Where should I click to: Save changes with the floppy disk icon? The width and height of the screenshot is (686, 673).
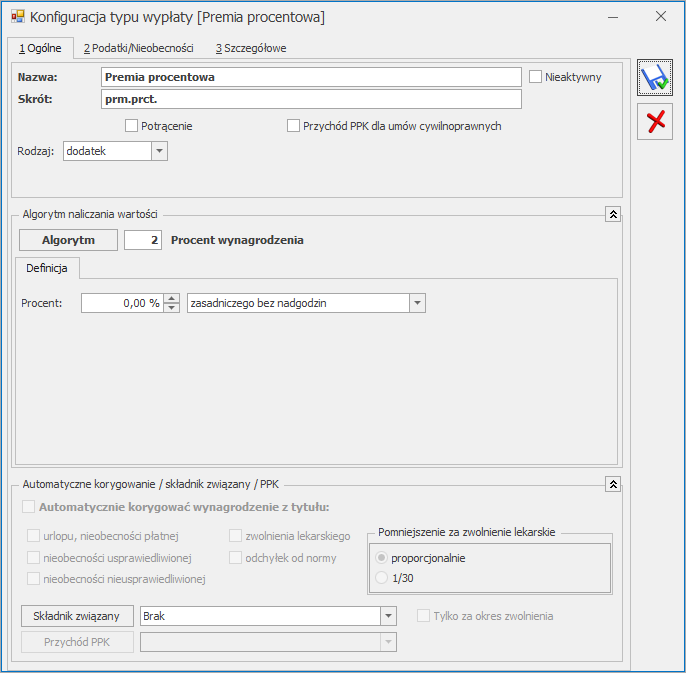(x=654, y=78)
